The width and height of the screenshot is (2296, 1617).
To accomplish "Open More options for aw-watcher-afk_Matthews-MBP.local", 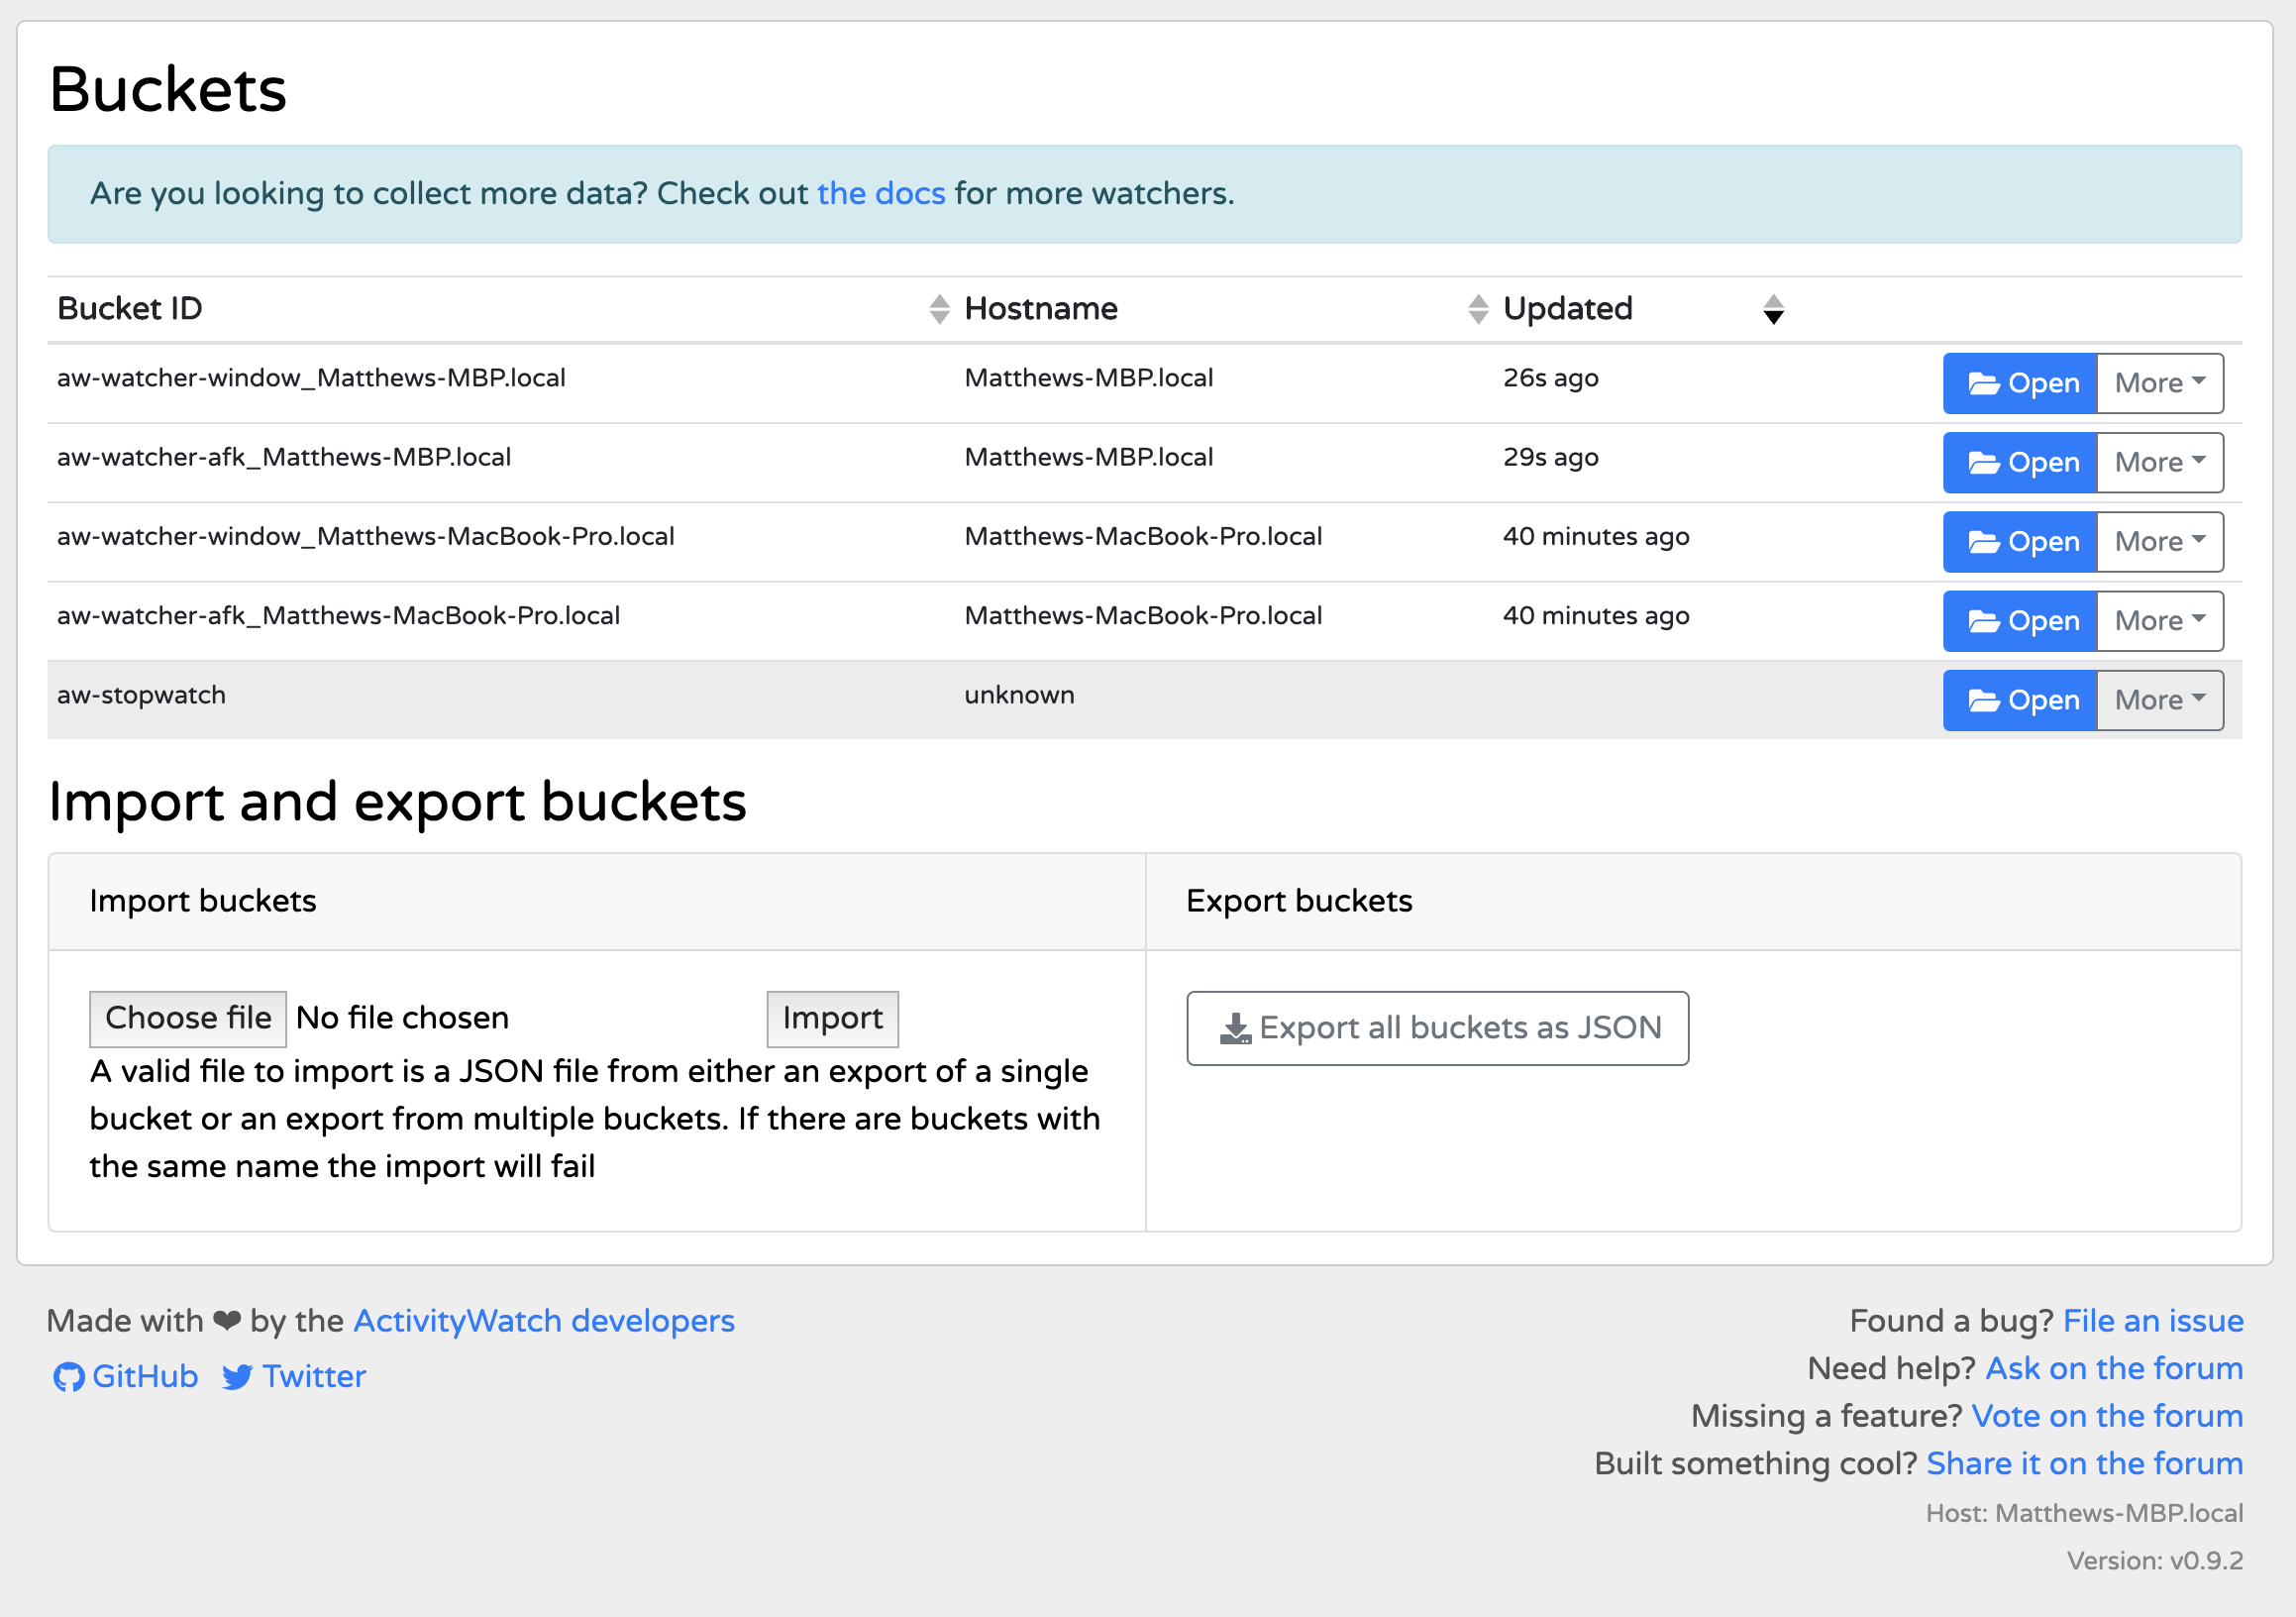I will point(2158,462).
